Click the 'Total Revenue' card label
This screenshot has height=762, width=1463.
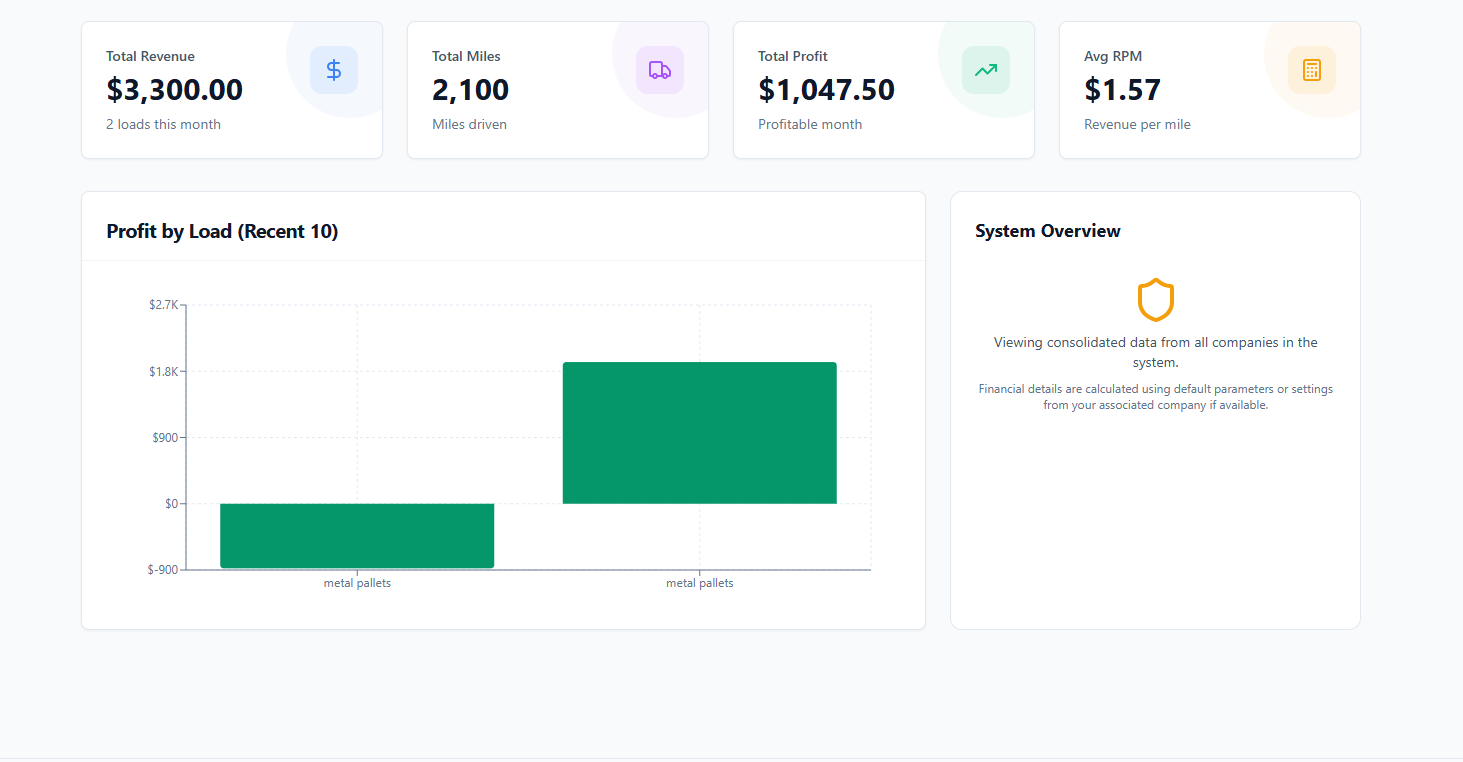[x=151, y=56]
